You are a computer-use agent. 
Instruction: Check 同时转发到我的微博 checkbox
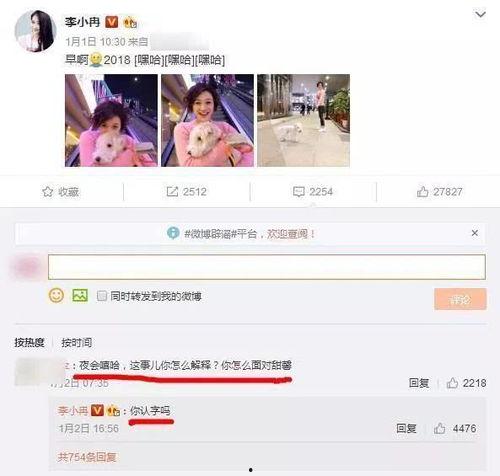point(101,296)
